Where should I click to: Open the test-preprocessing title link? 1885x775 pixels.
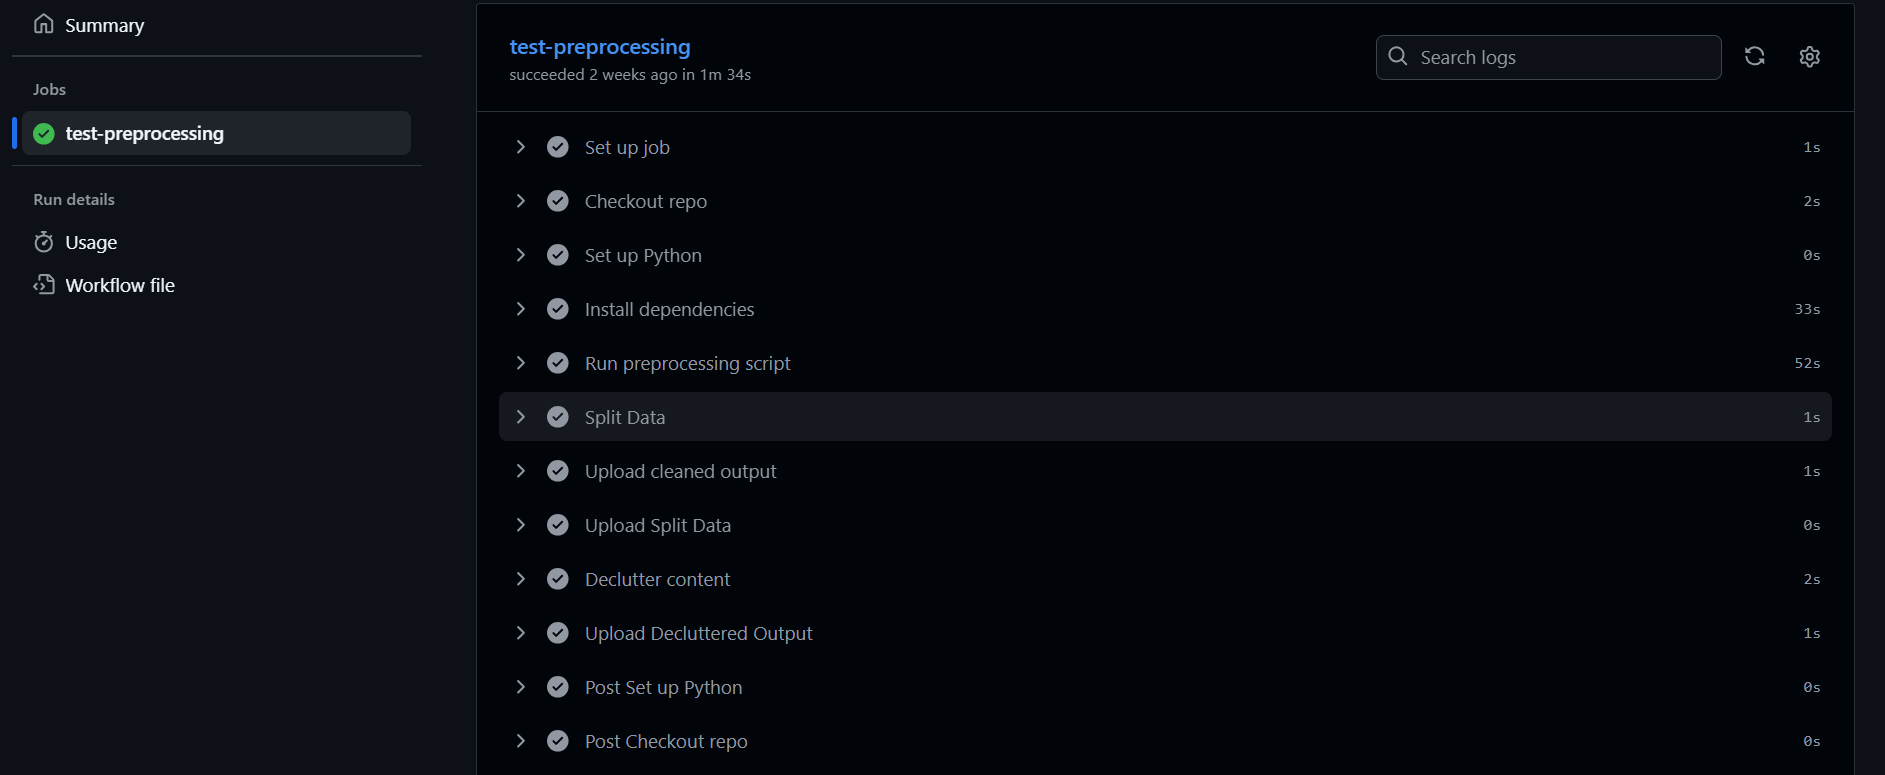coord(599,47)
